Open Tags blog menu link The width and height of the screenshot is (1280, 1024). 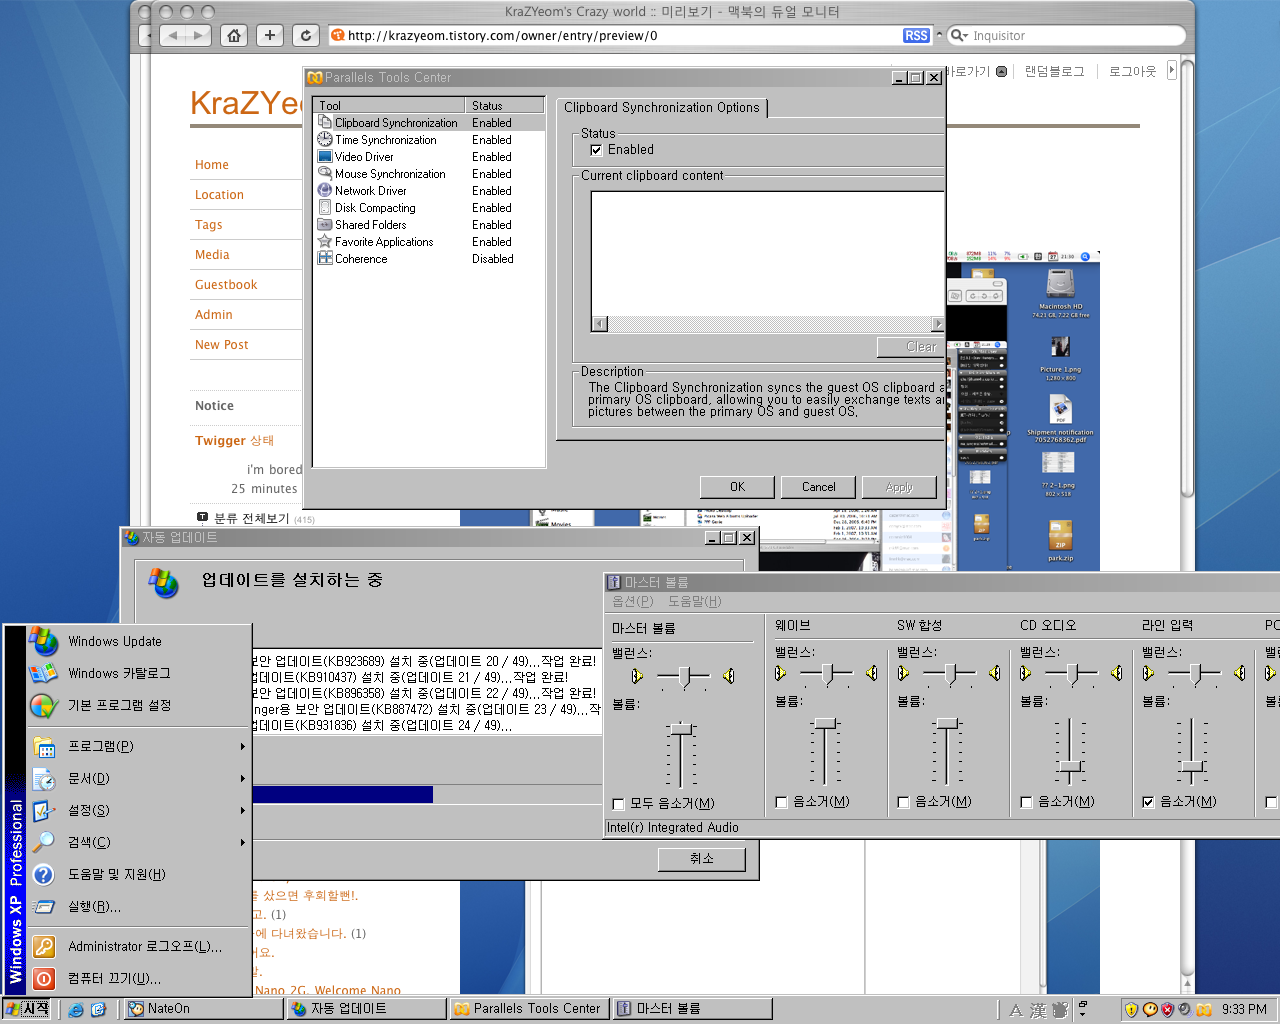pos(209,225)
